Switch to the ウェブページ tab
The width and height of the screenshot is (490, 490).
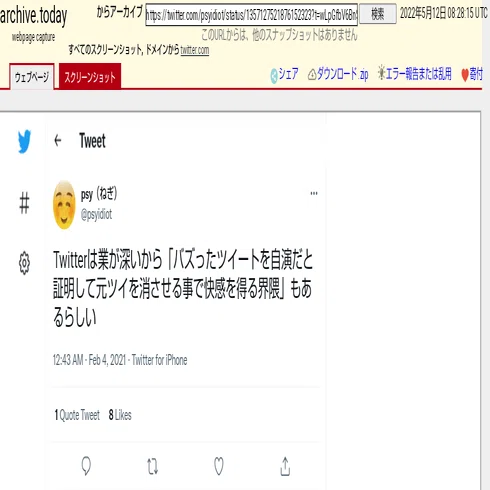(x=32, y=77)
